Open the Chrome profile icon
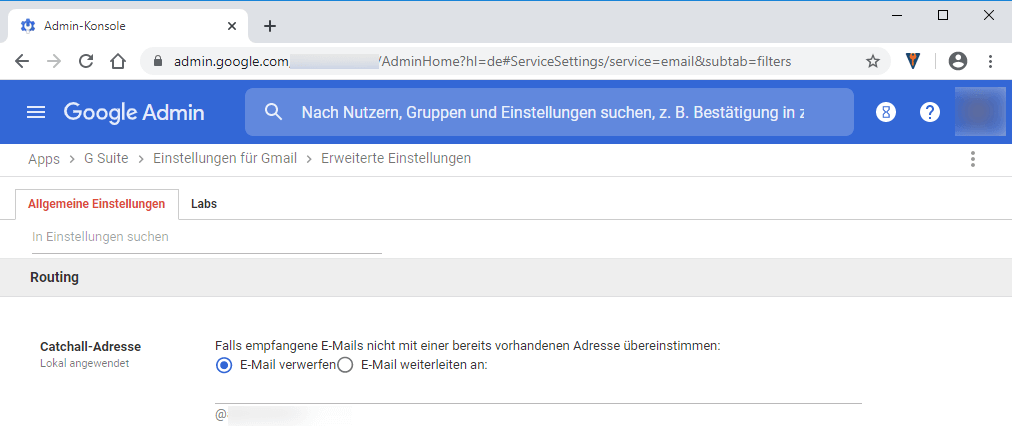The height and width of the screenshot is (437, 1012). 958,61
